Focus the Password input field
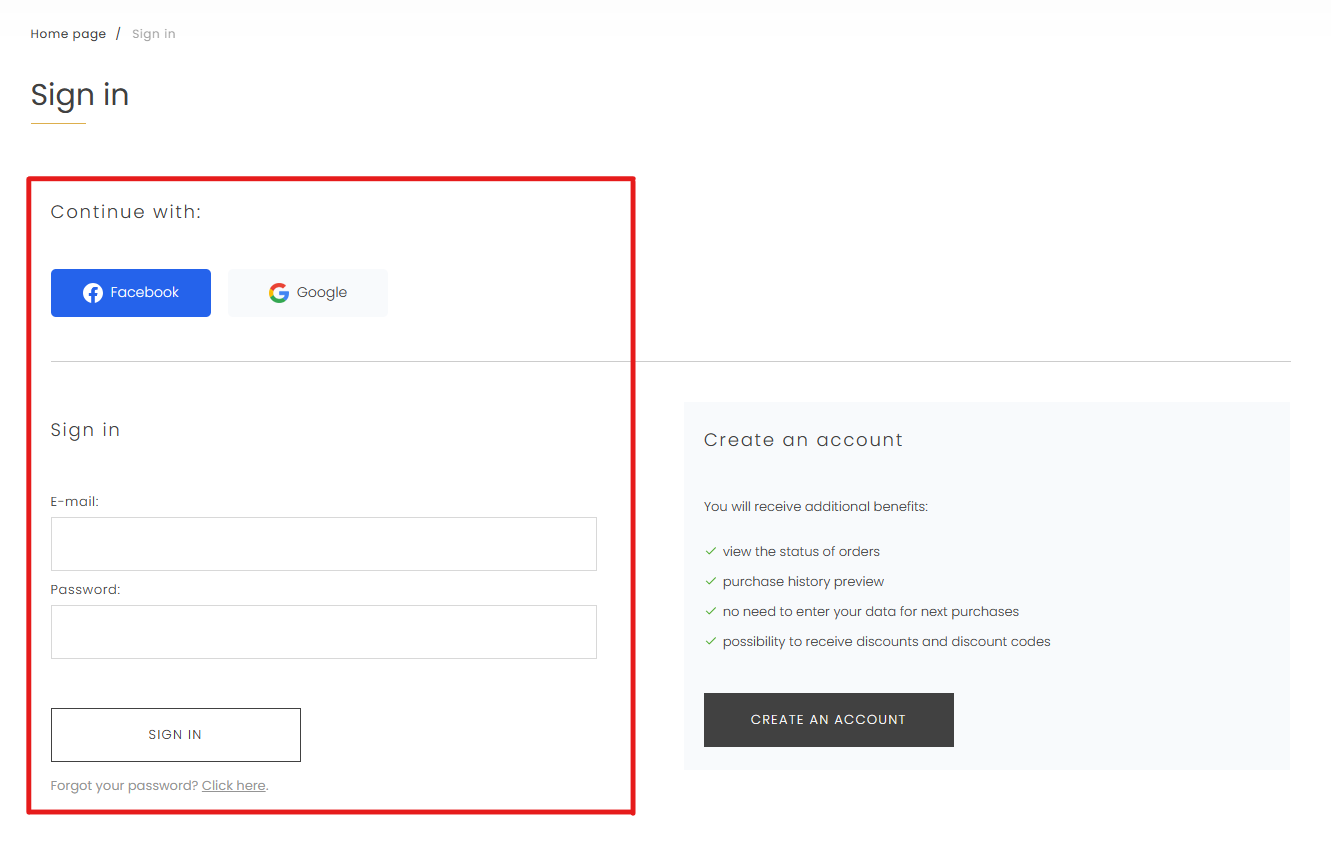Screen dimensions: 1331x848 click(x=323, y=632)
